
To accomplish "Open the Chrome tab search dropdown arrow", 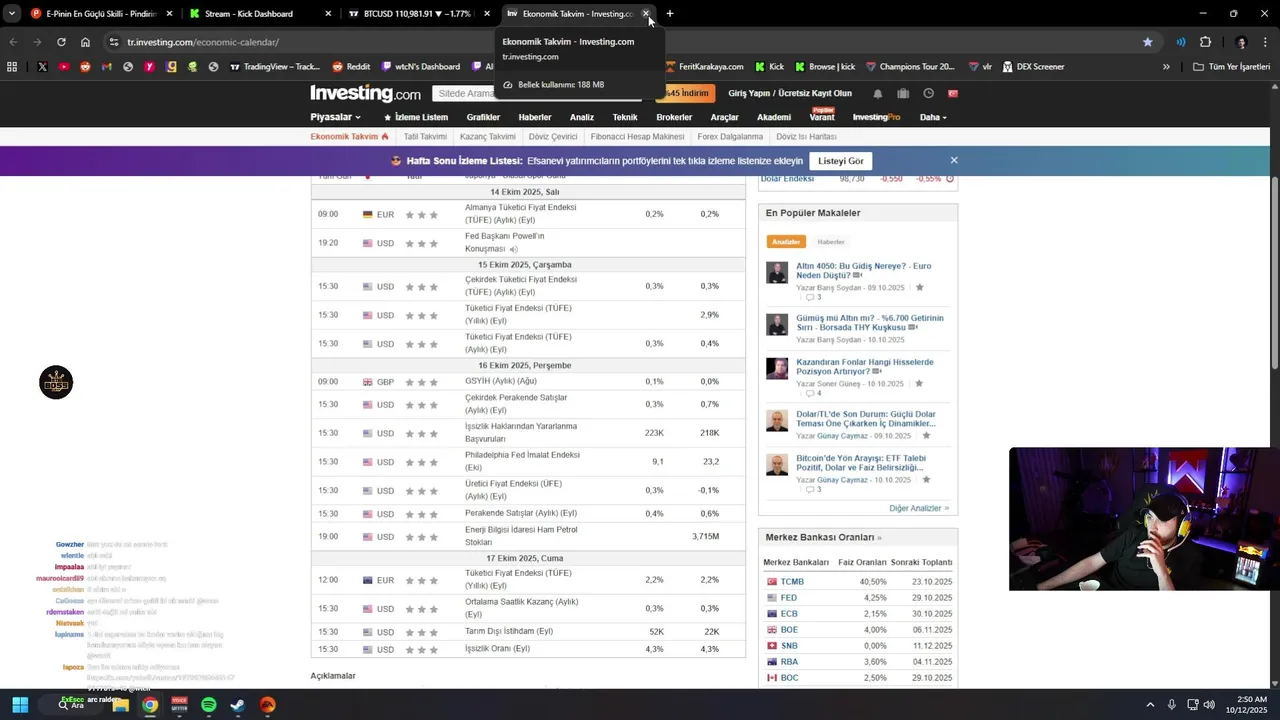I will 12,14.
